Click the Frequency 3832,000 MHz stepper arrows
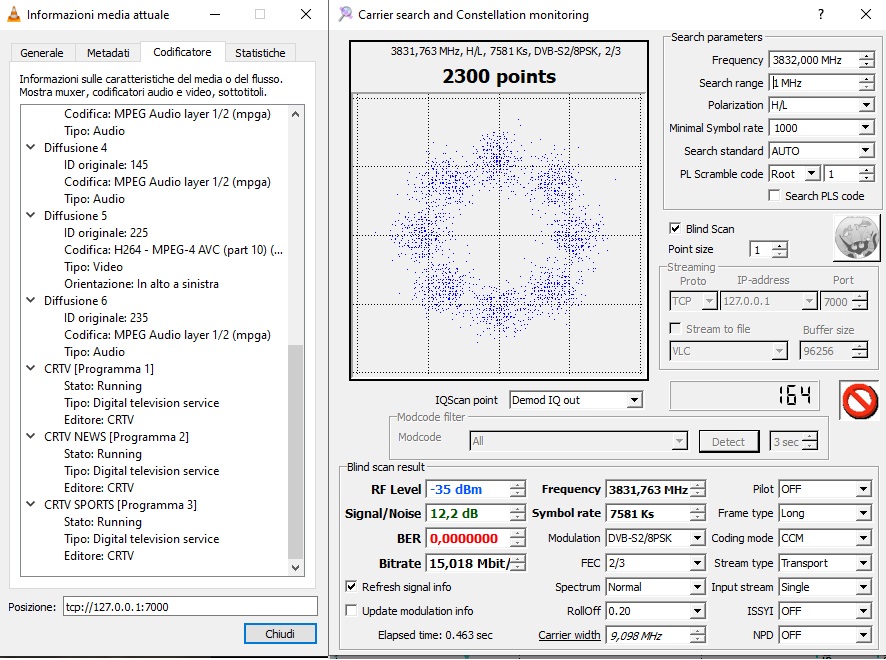Screen dimensions: 886x660 click(866, 60)
